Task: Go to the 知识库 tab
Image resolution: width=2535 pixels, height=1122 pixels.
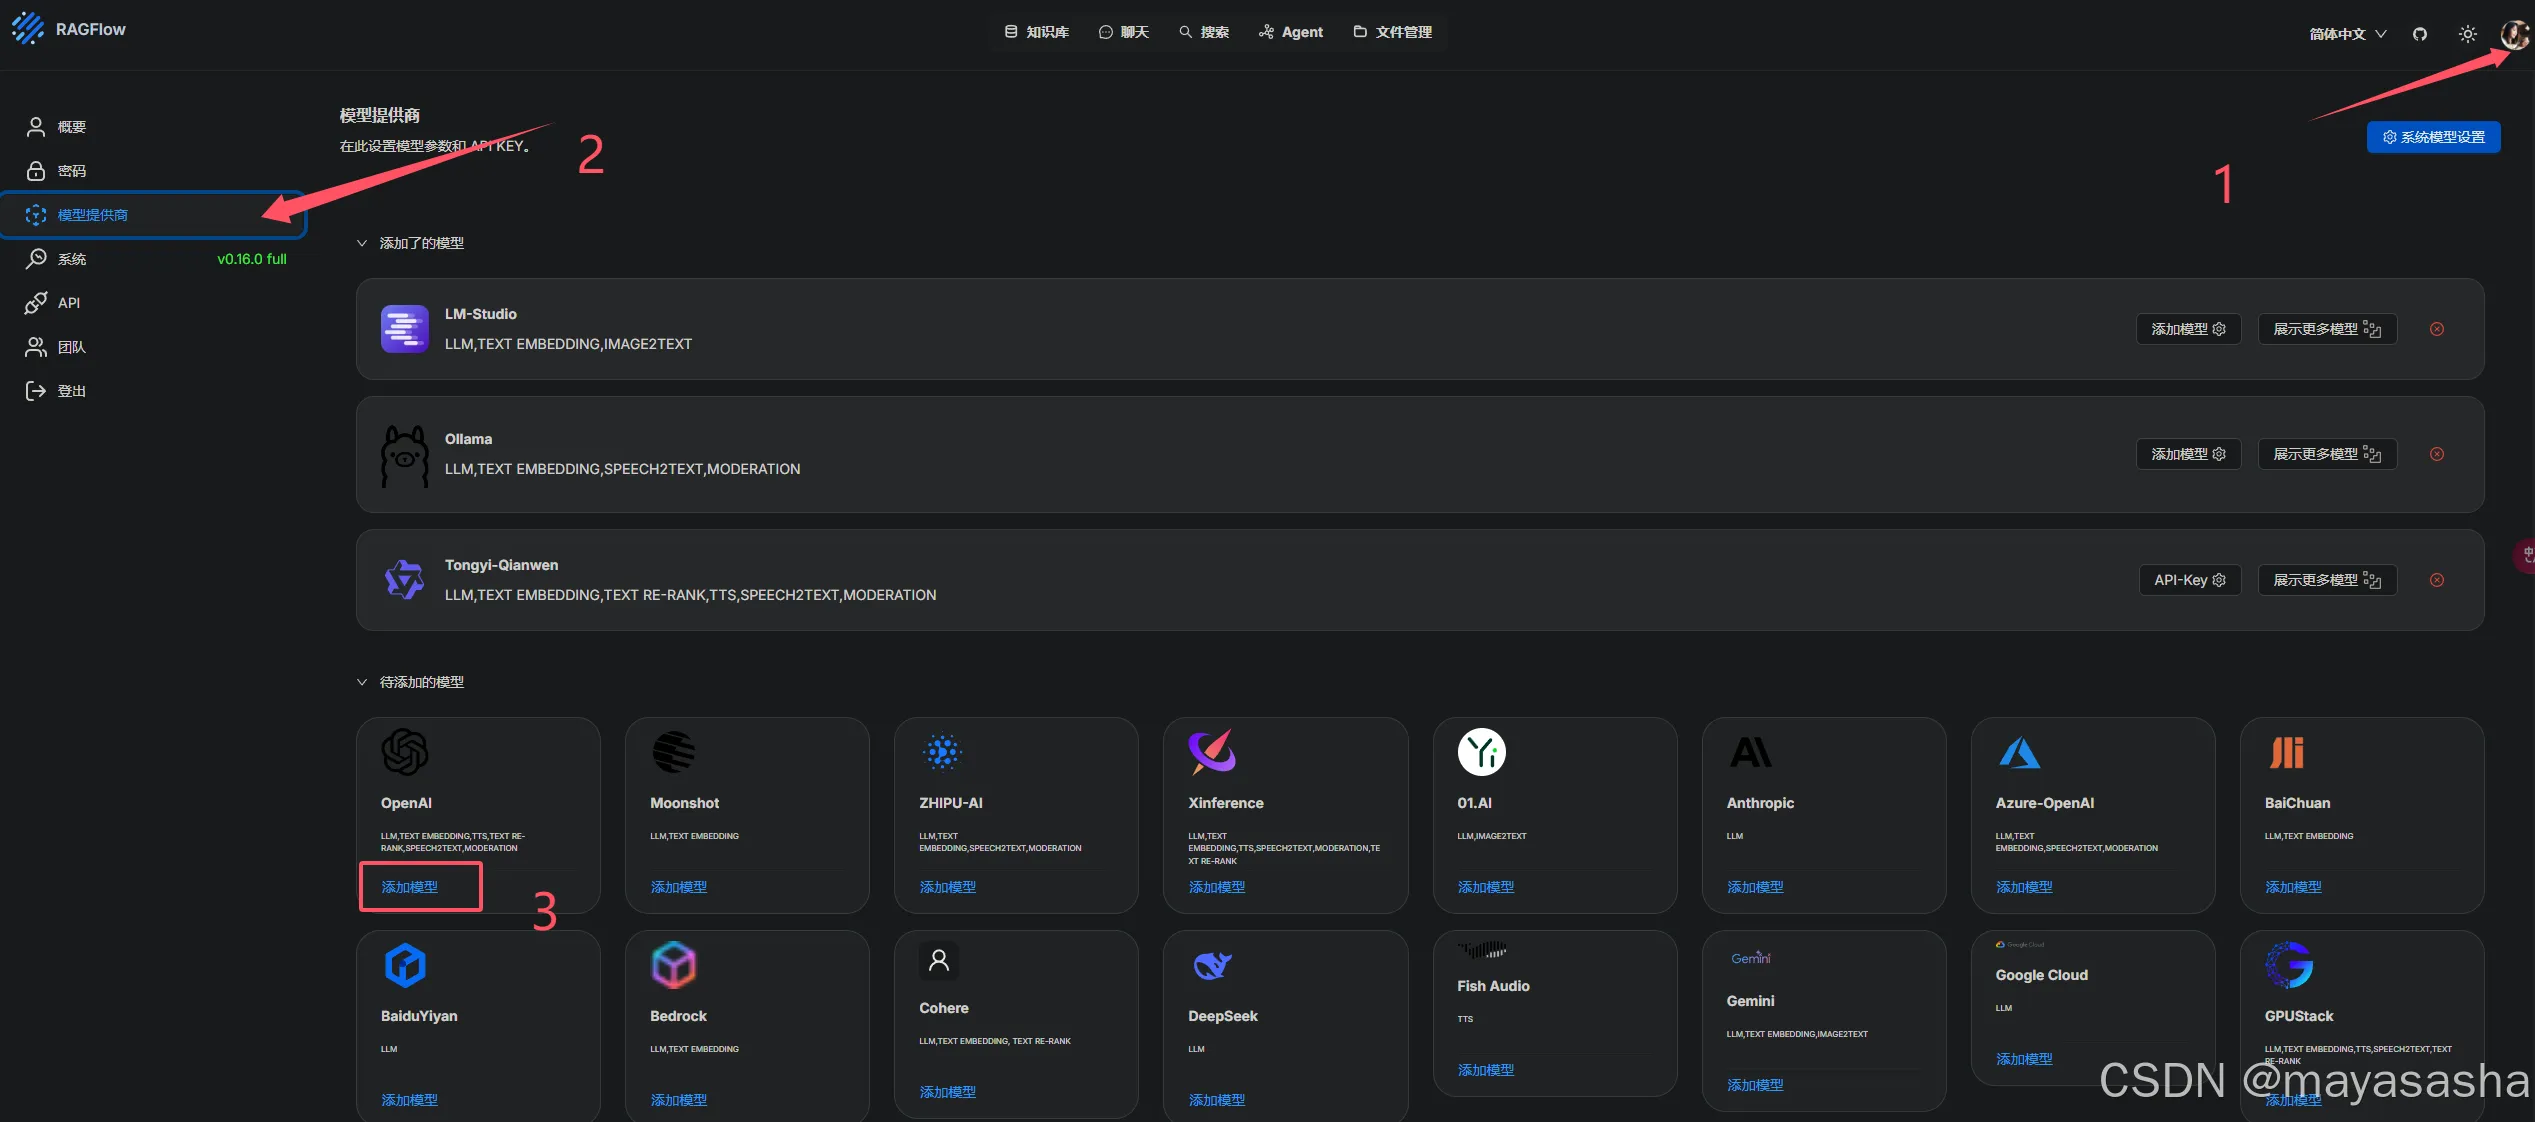Action: coord(1036,32)
